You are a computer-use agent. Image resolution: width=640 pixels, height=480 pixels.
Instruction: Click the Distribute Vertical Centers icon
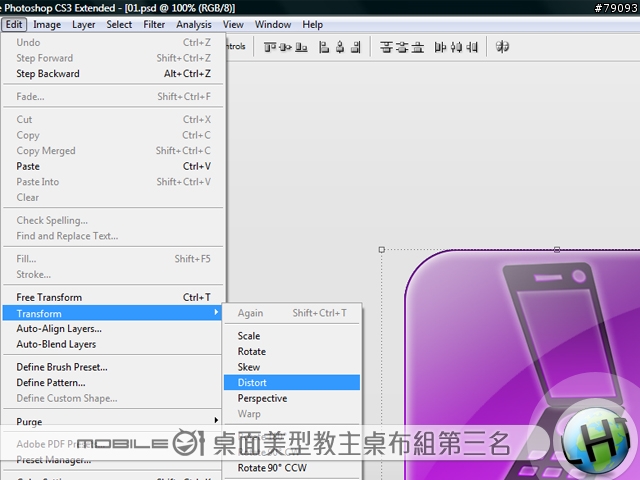click(402, 47)
